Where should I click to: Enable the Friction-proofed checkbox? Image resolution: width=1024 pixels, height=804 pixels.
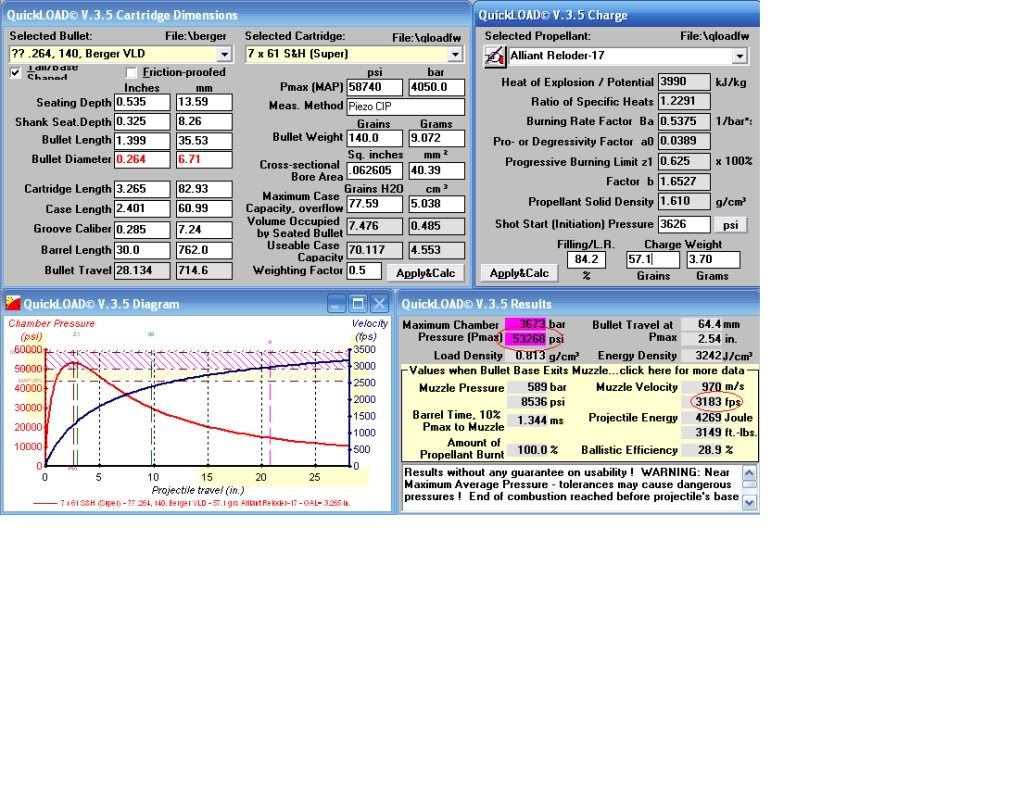pyautogui.click(x=131, y=72)
